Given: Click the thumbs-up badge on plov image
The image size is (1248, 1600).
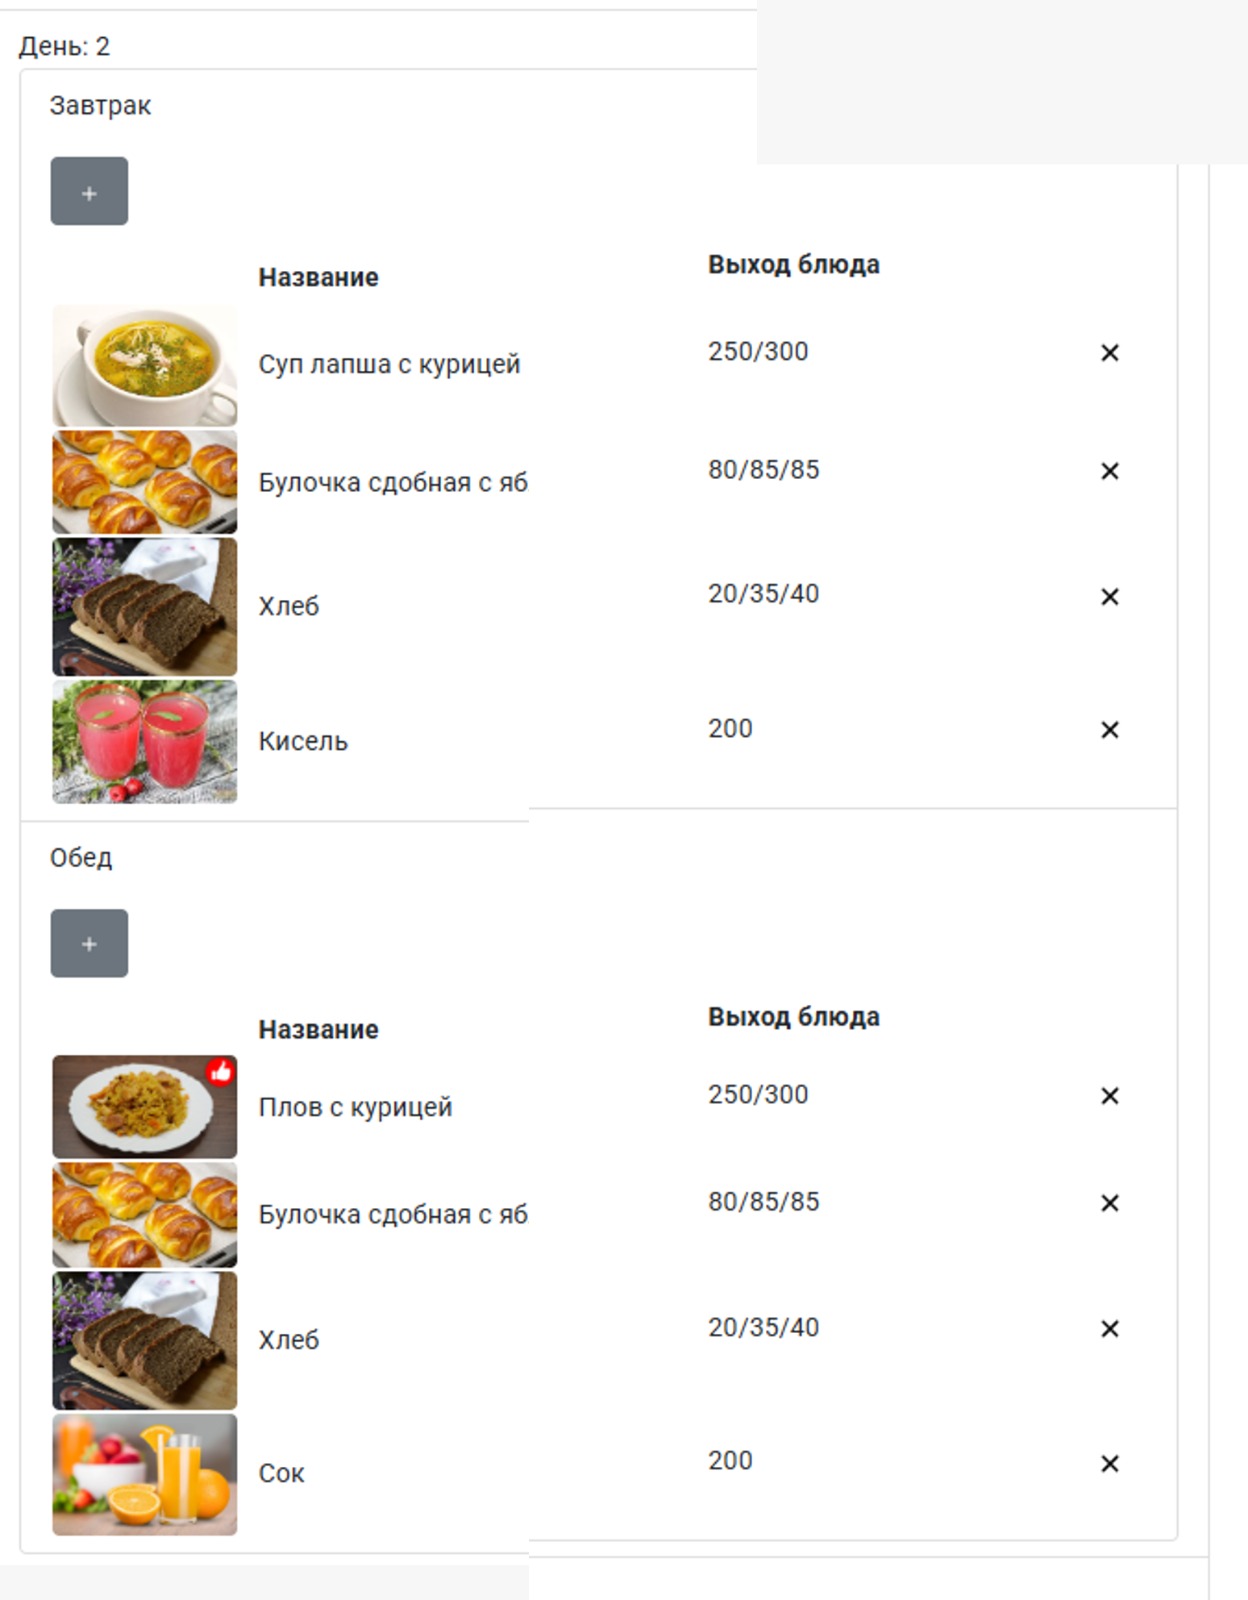Looking at the screenshot, I should [221, 1072].
